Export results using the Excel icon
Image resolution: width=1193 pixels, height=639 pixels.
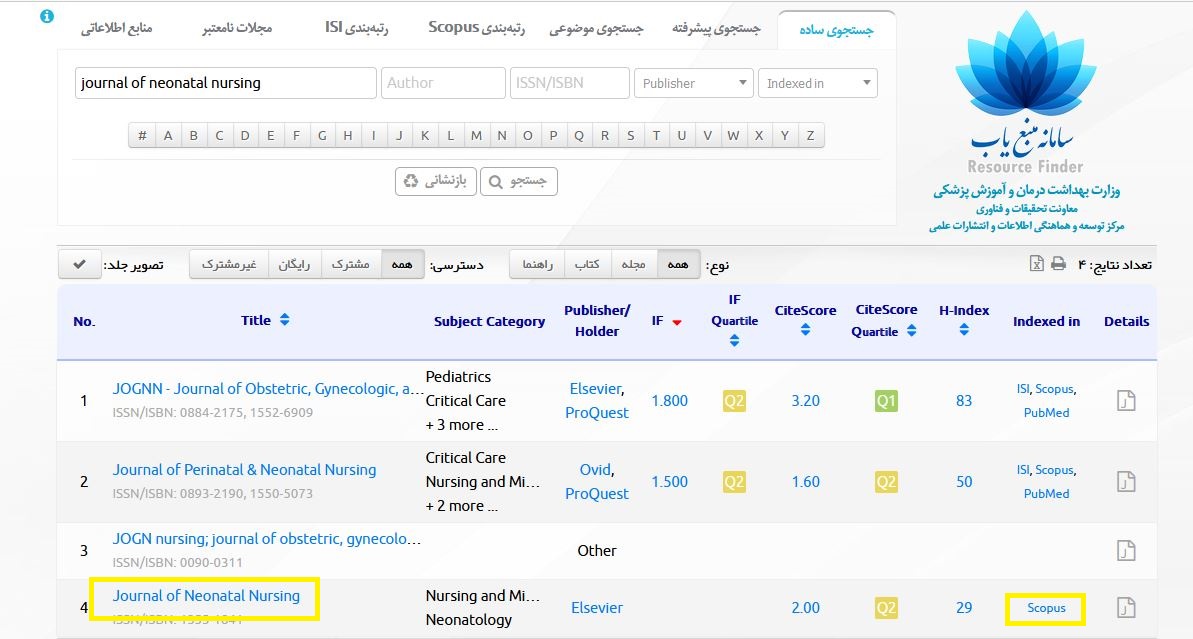1037,263
